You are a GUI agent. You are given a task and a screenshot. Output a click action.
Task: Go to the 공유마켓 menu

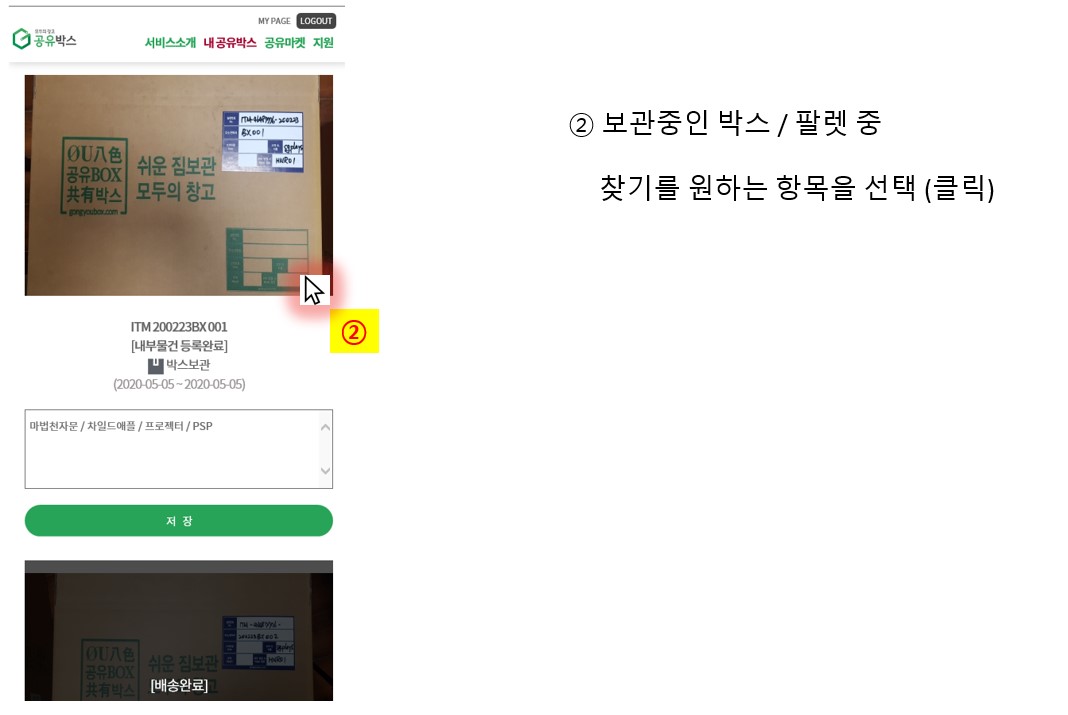tap(285, 43)
